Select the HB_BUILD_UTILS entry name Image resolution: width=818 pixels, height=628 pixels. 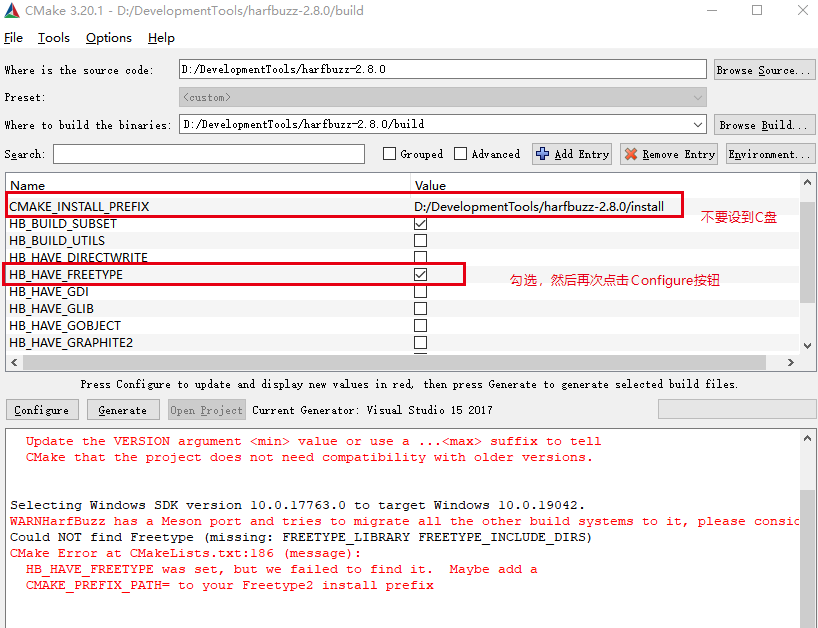[57, 240]
